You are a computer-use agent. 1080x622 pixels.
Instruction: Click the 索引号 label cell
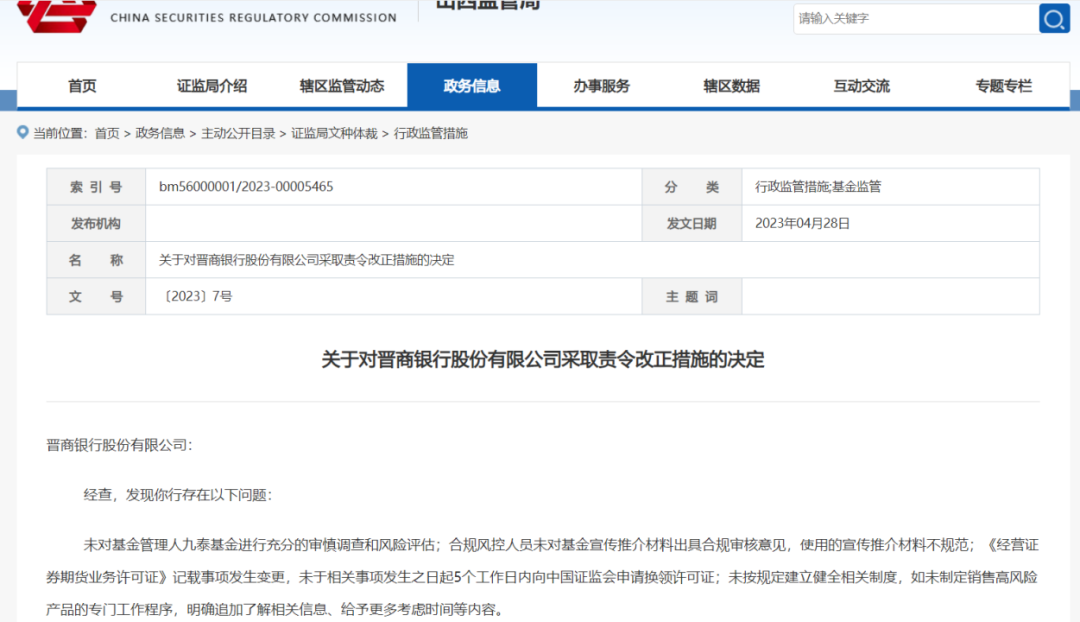click(x=96, y=187)
